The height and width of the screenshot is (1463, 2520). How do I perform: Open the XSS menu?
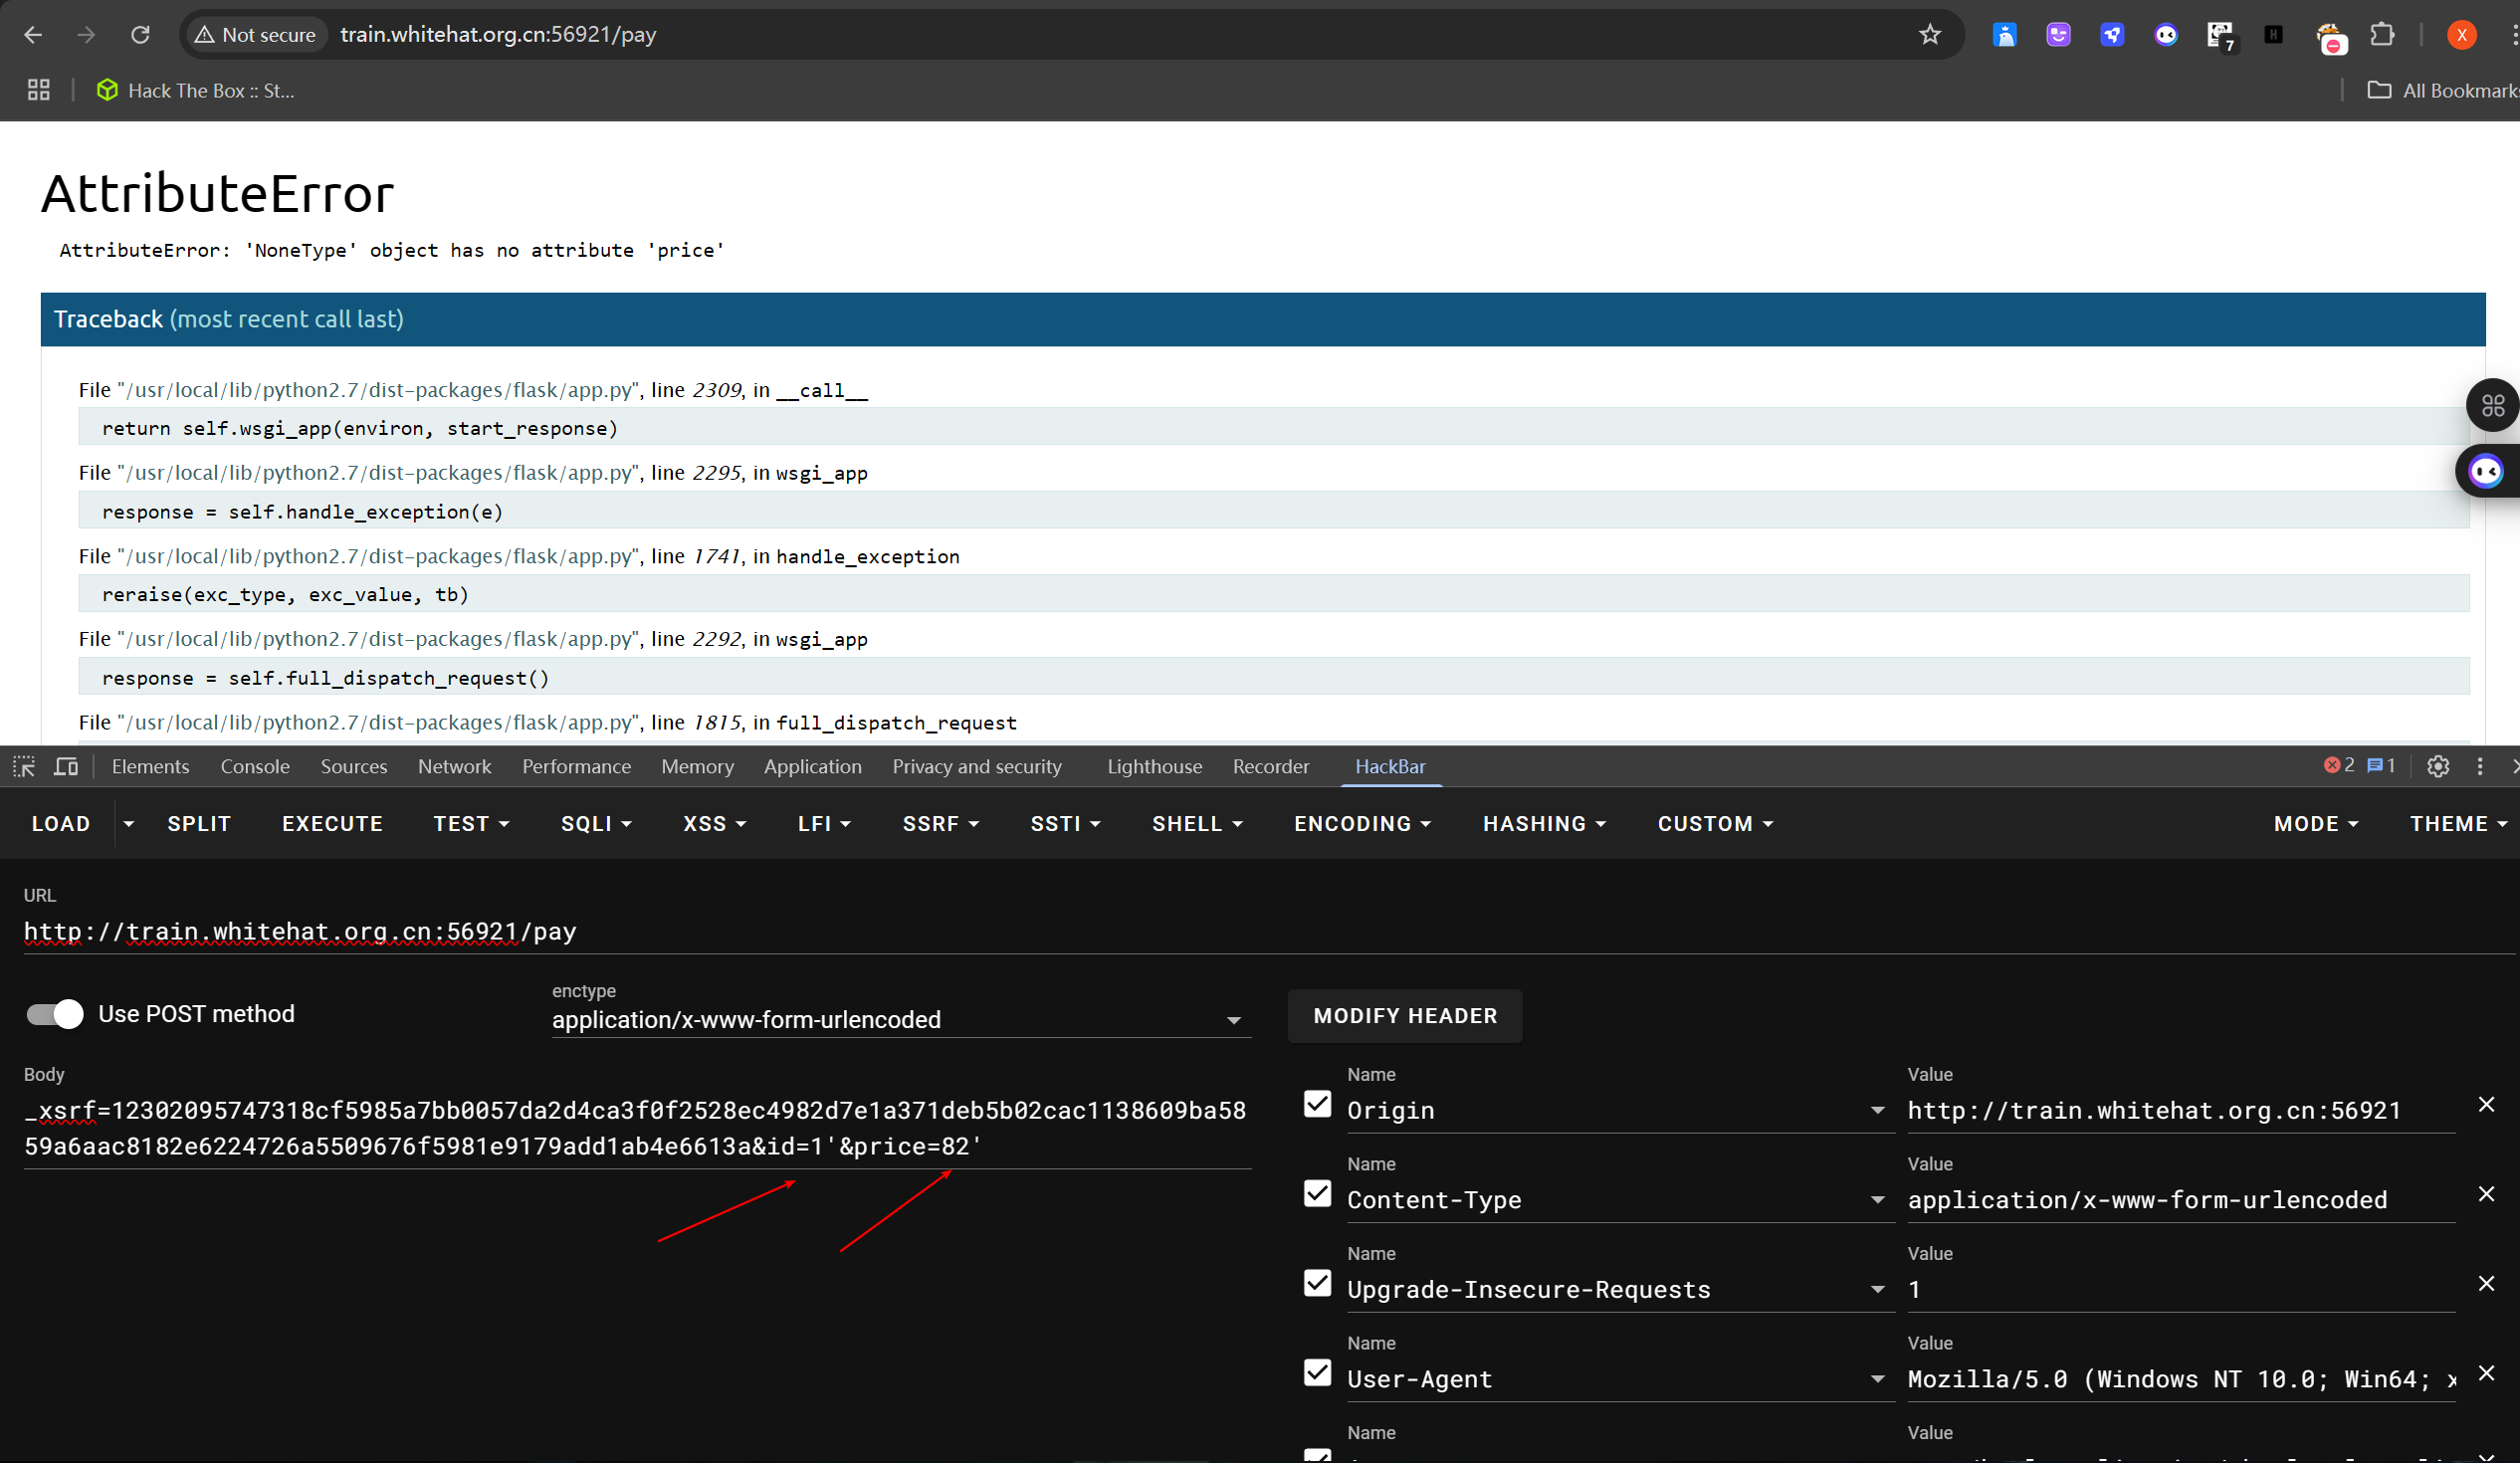tap(714, 823)
